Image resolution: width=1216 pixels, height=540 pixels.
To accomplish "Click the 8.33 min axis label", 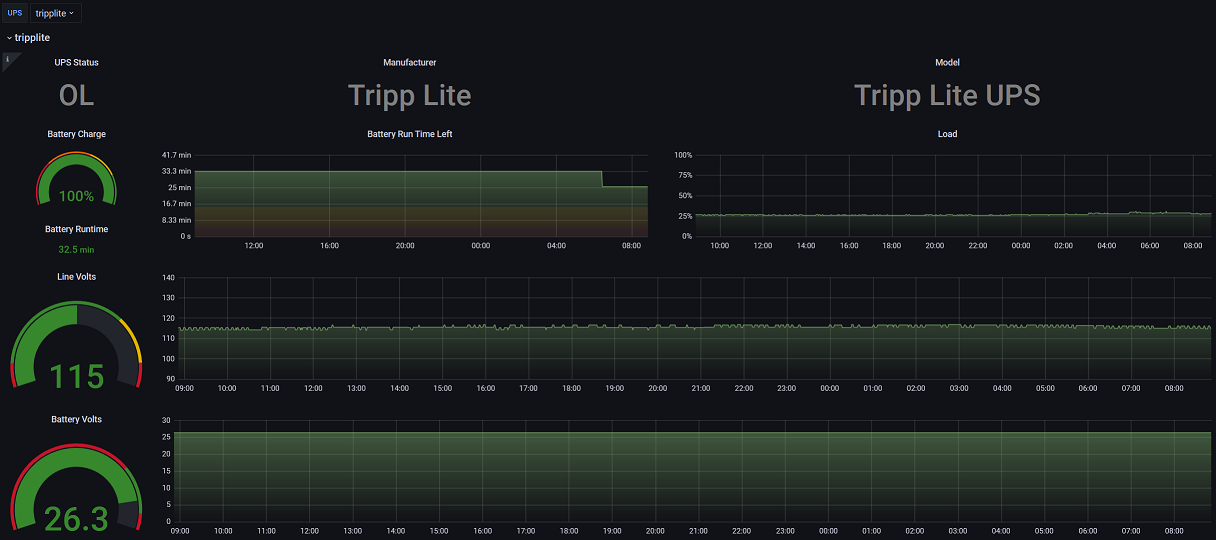I will pos(177,220).
